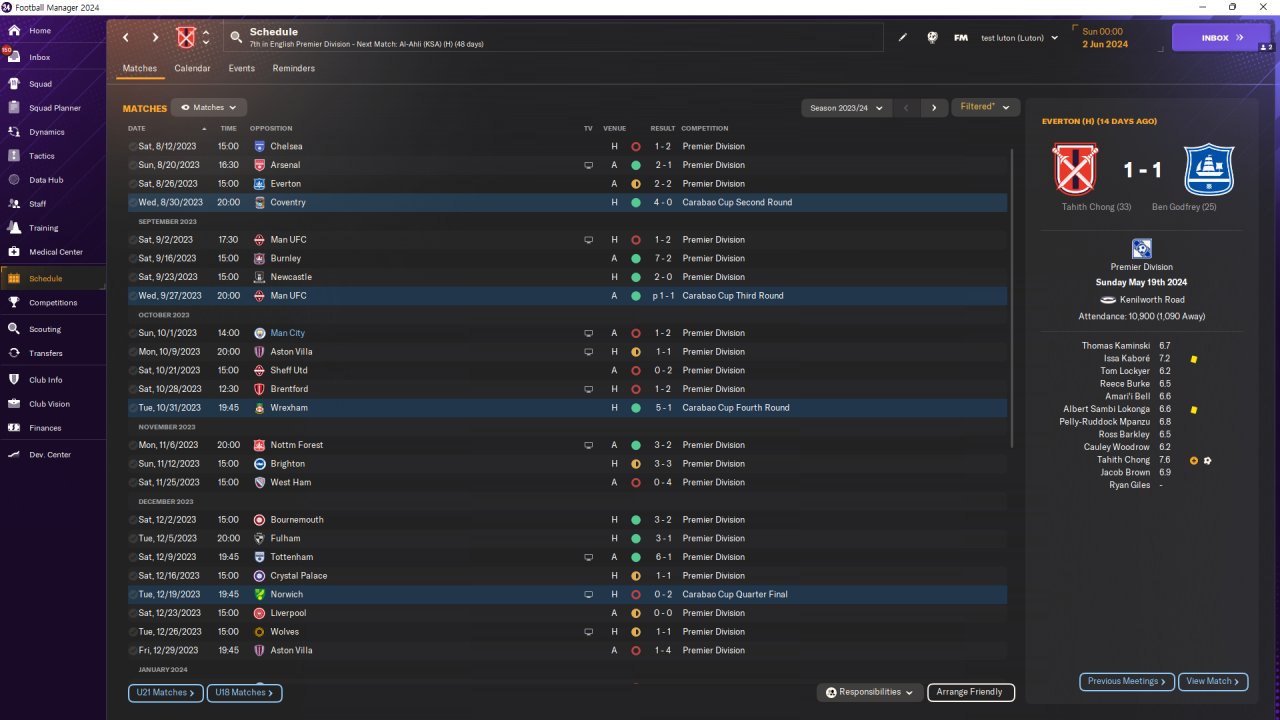This screenshot has width=1280, height=720.
Task: Open the Competitions trophy icon
Action: coord(14,302)
